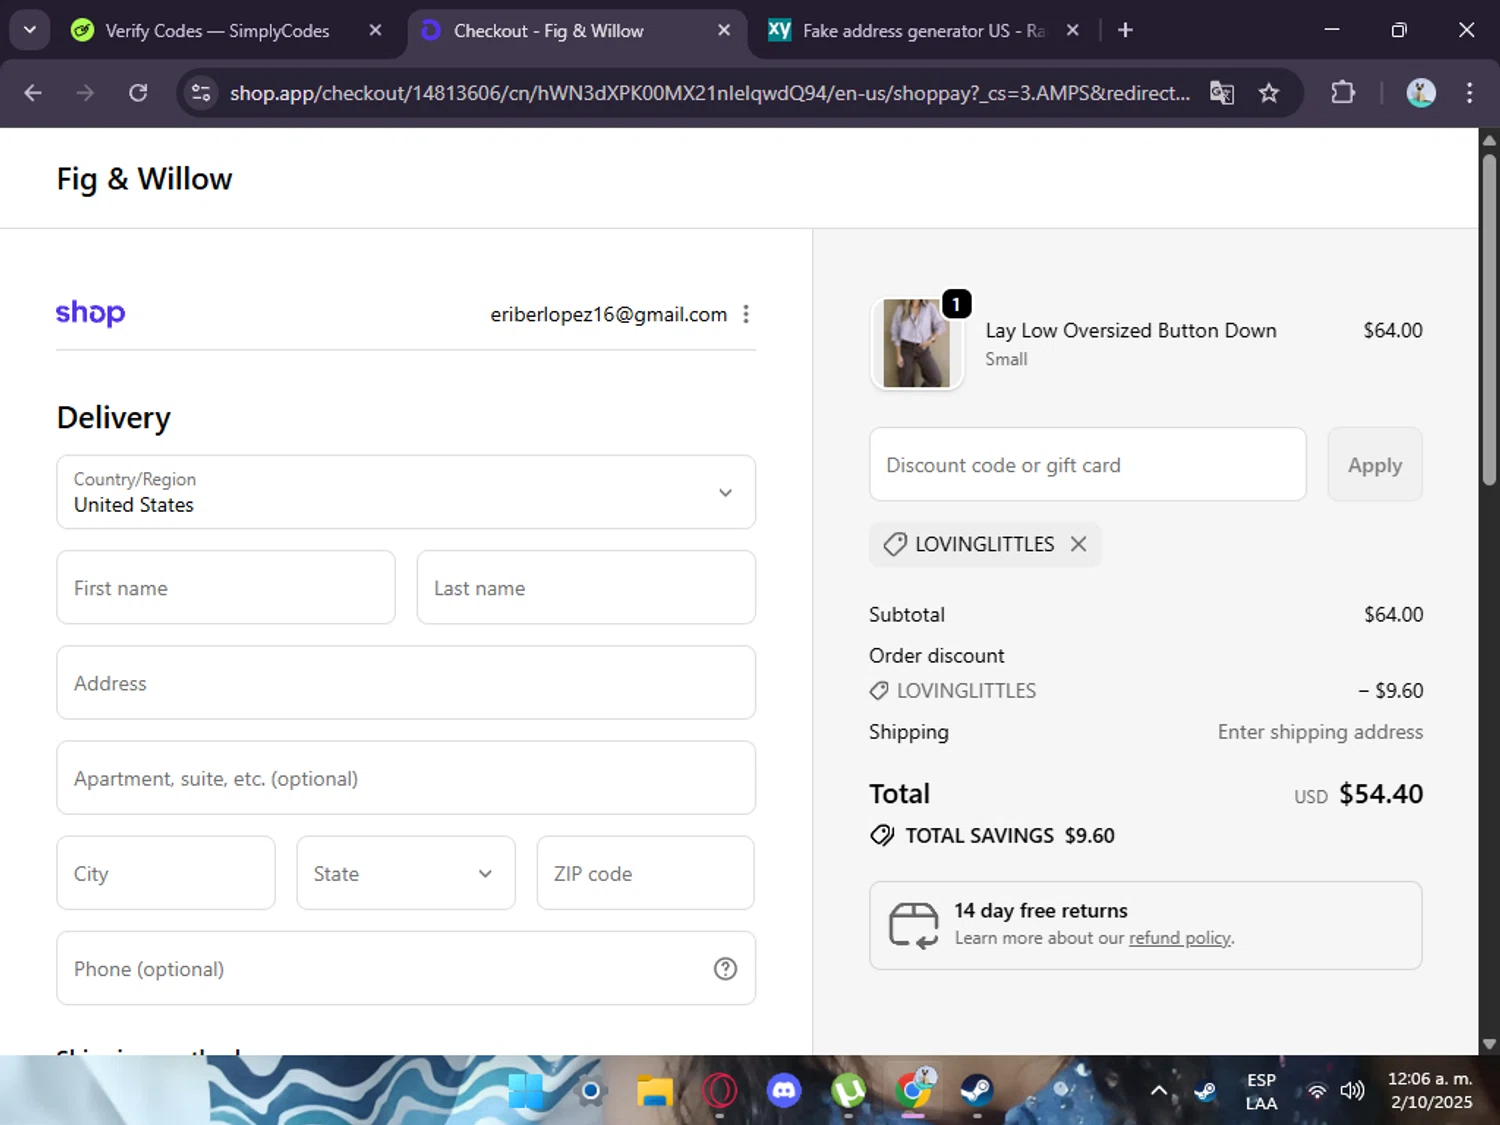Open the refund policy link
1500x1125 pixels.
pyautogui.click(x=1180, y=938)
